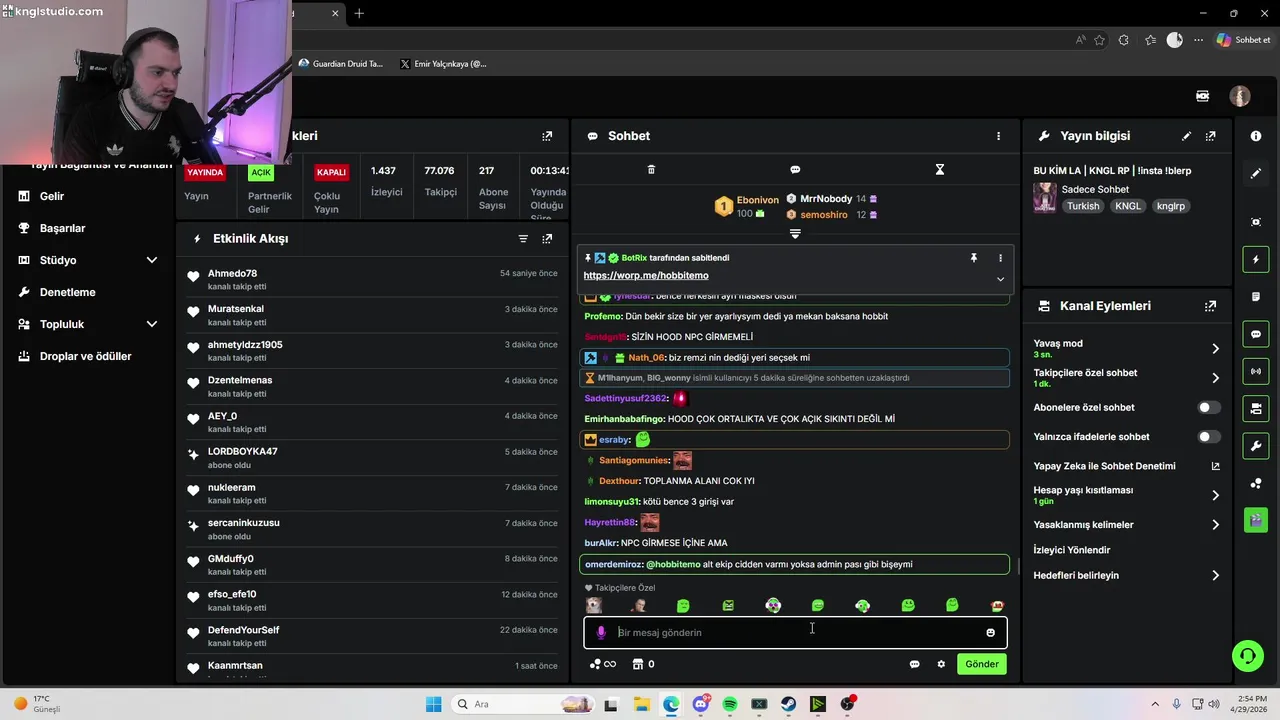Viewport: 1280px width, 720px height.
Task: Click the pencil icon in right rail
Action: tap(1256, 174)
